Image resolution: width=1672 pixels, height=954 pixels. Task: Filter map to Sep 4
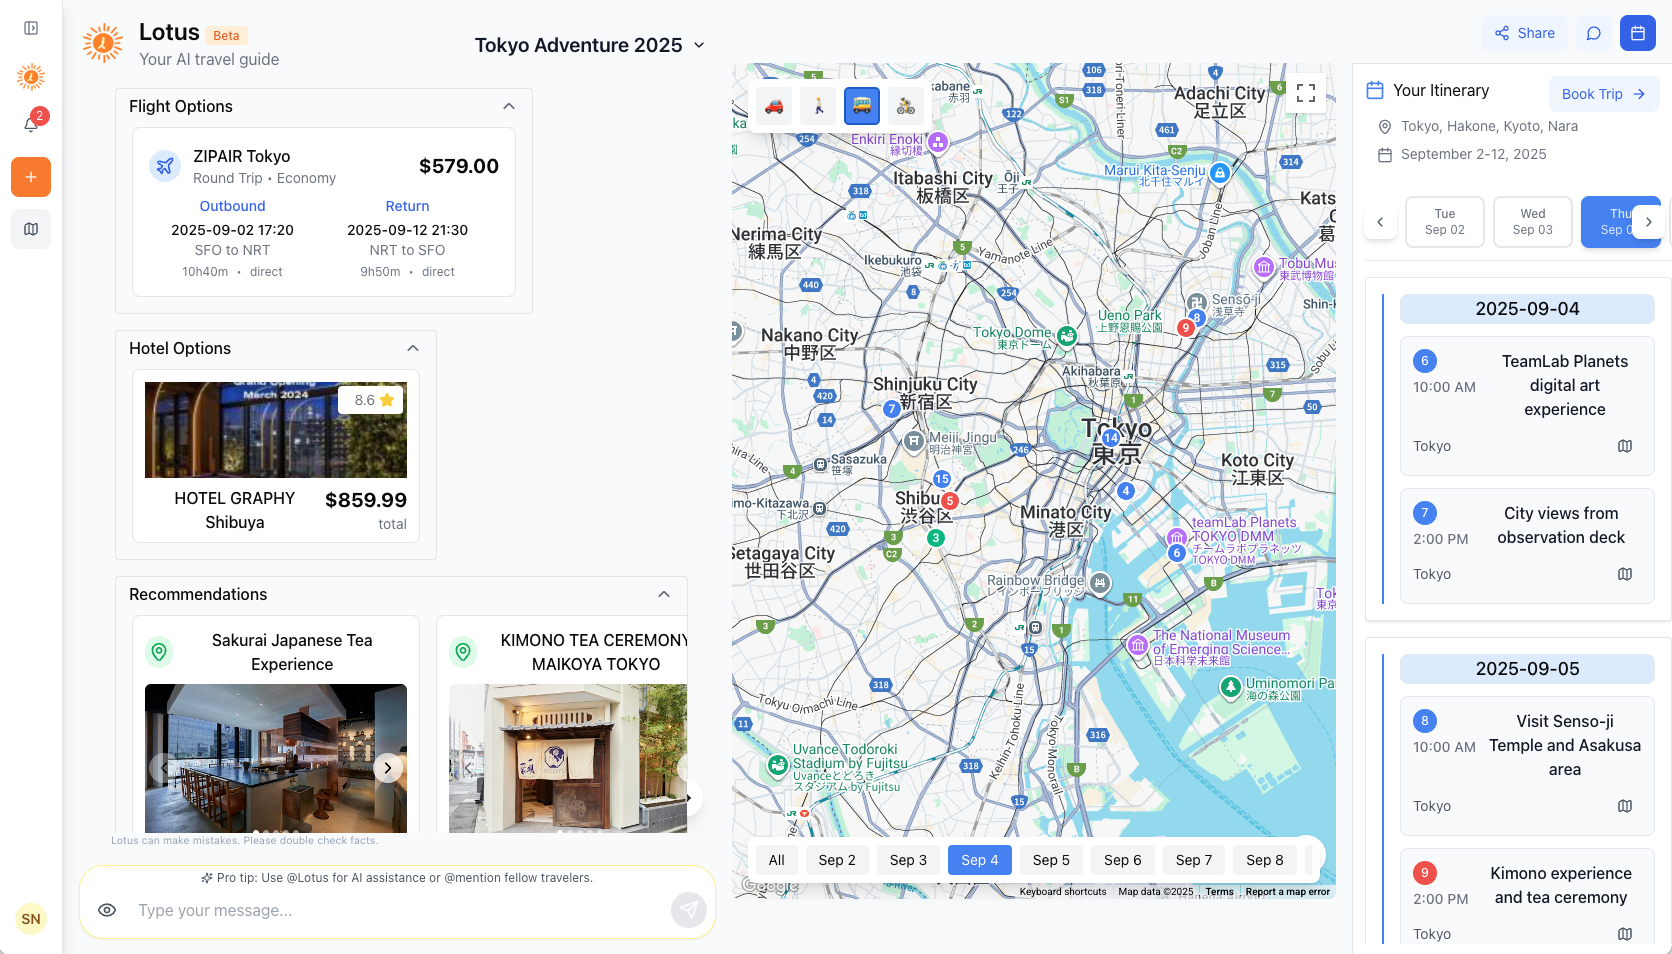[980, 860]
